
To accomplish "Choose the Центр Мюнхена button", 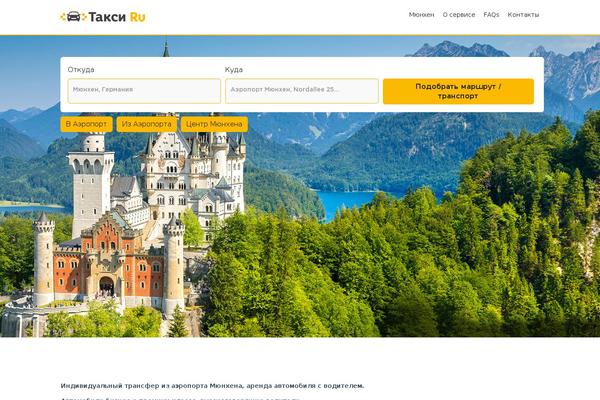I will [x=214, y=124].
